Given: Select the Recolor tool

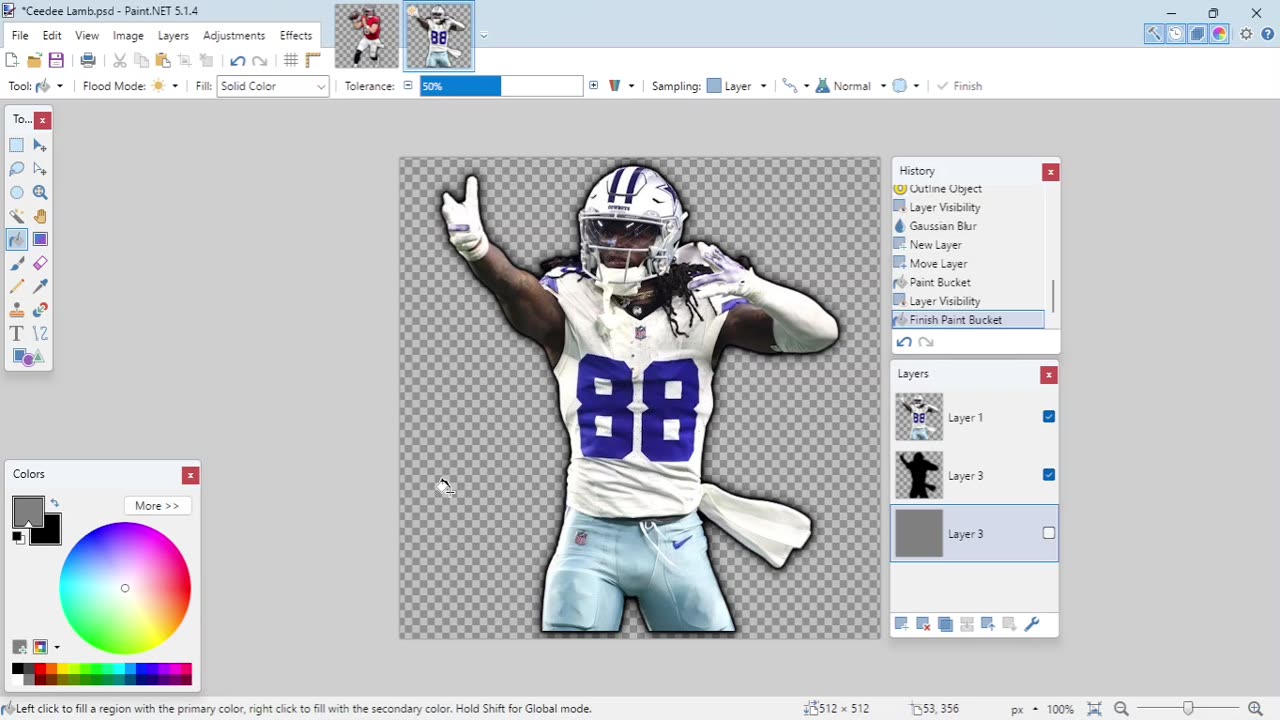Looking at the screenshot, I should point(40,310).
